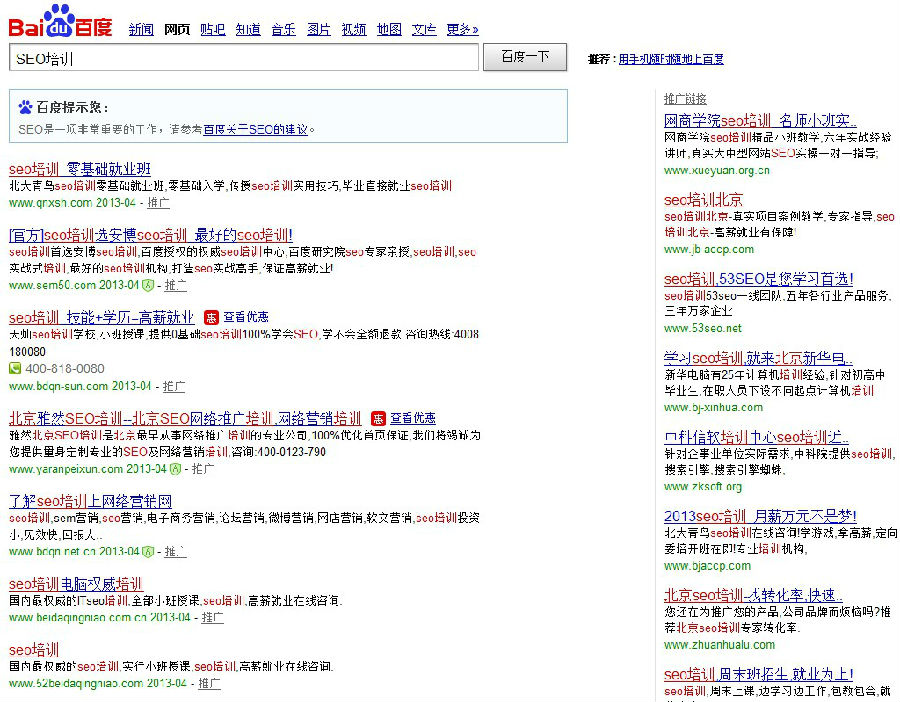Open result 北京雅然SEO培训--北京SEO网络推广培训
This screenshot has width=900, height=702.
(x=185, y=418)
